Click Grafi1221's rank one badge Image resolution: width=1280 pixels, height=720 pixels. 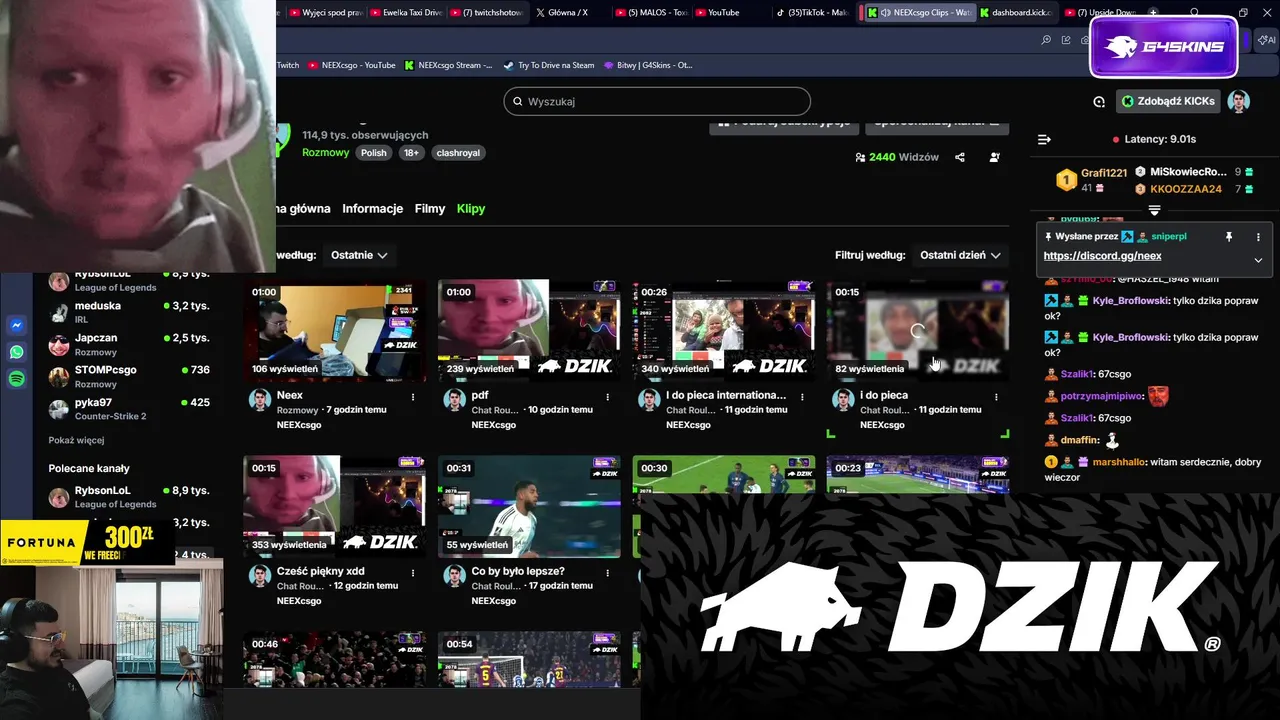pos(1066,180)
